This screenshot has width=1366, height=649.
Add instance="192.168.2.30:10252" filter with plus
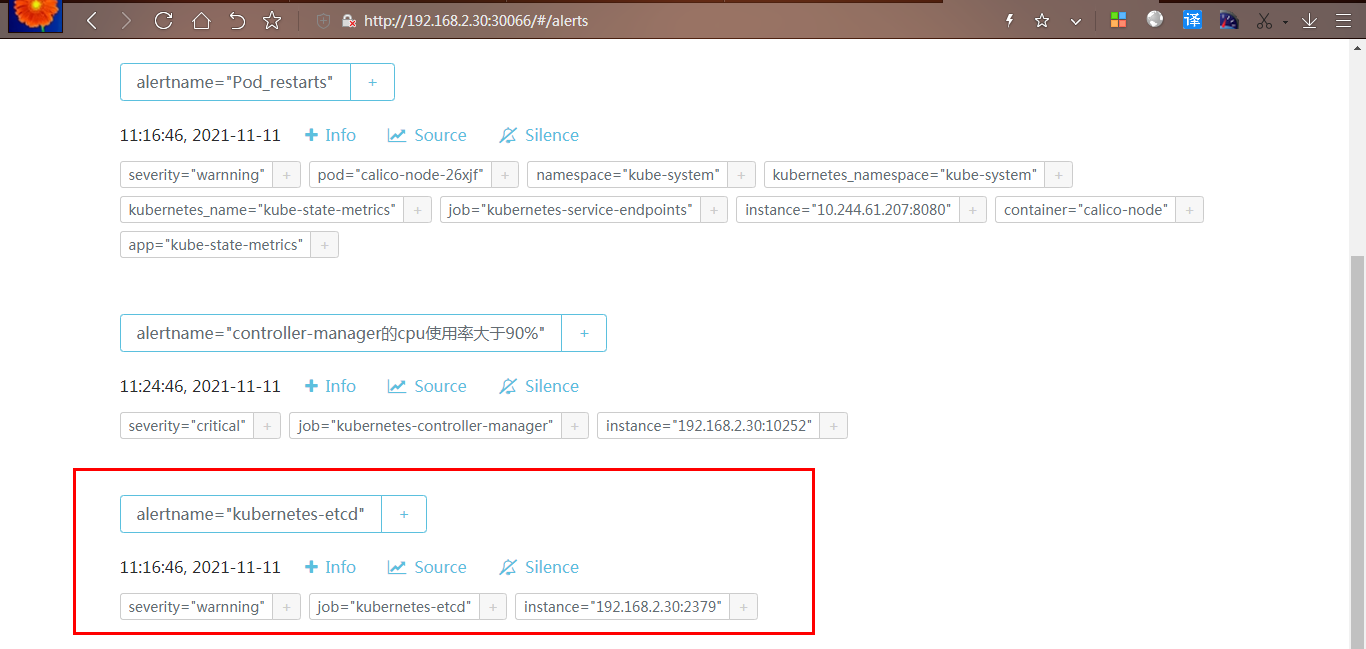834,426
